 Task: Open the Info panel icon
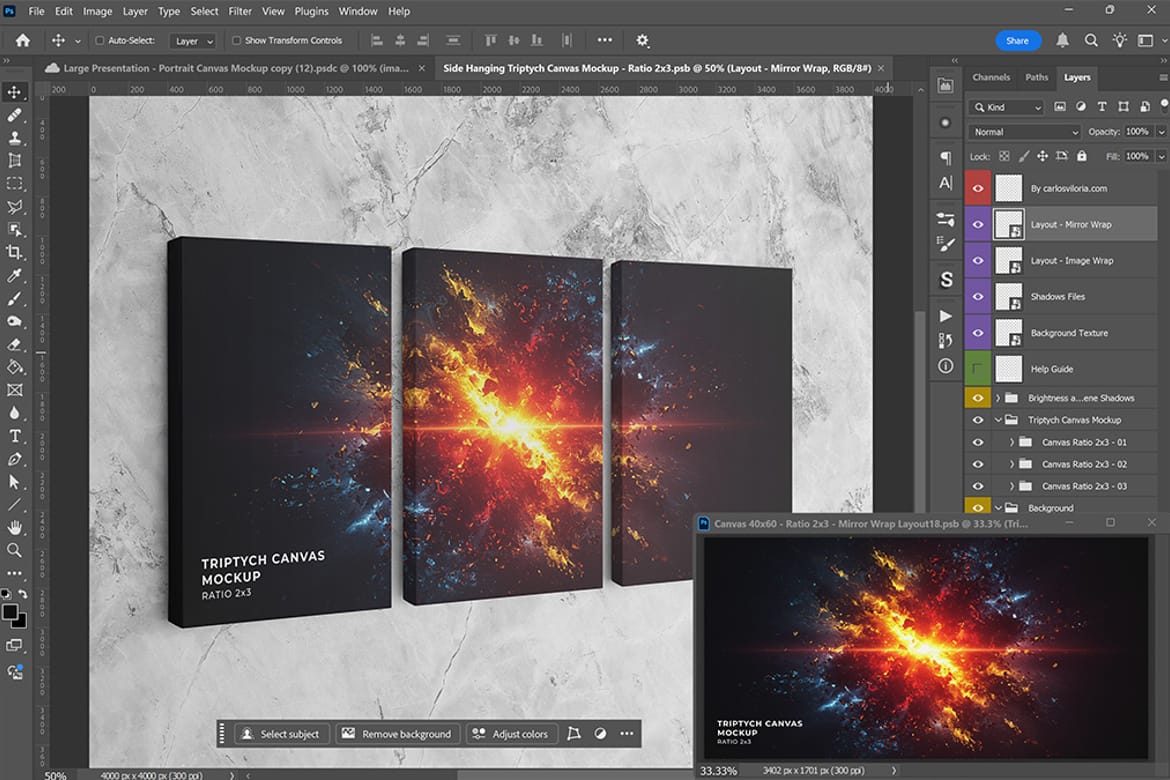tap(945, 366)
